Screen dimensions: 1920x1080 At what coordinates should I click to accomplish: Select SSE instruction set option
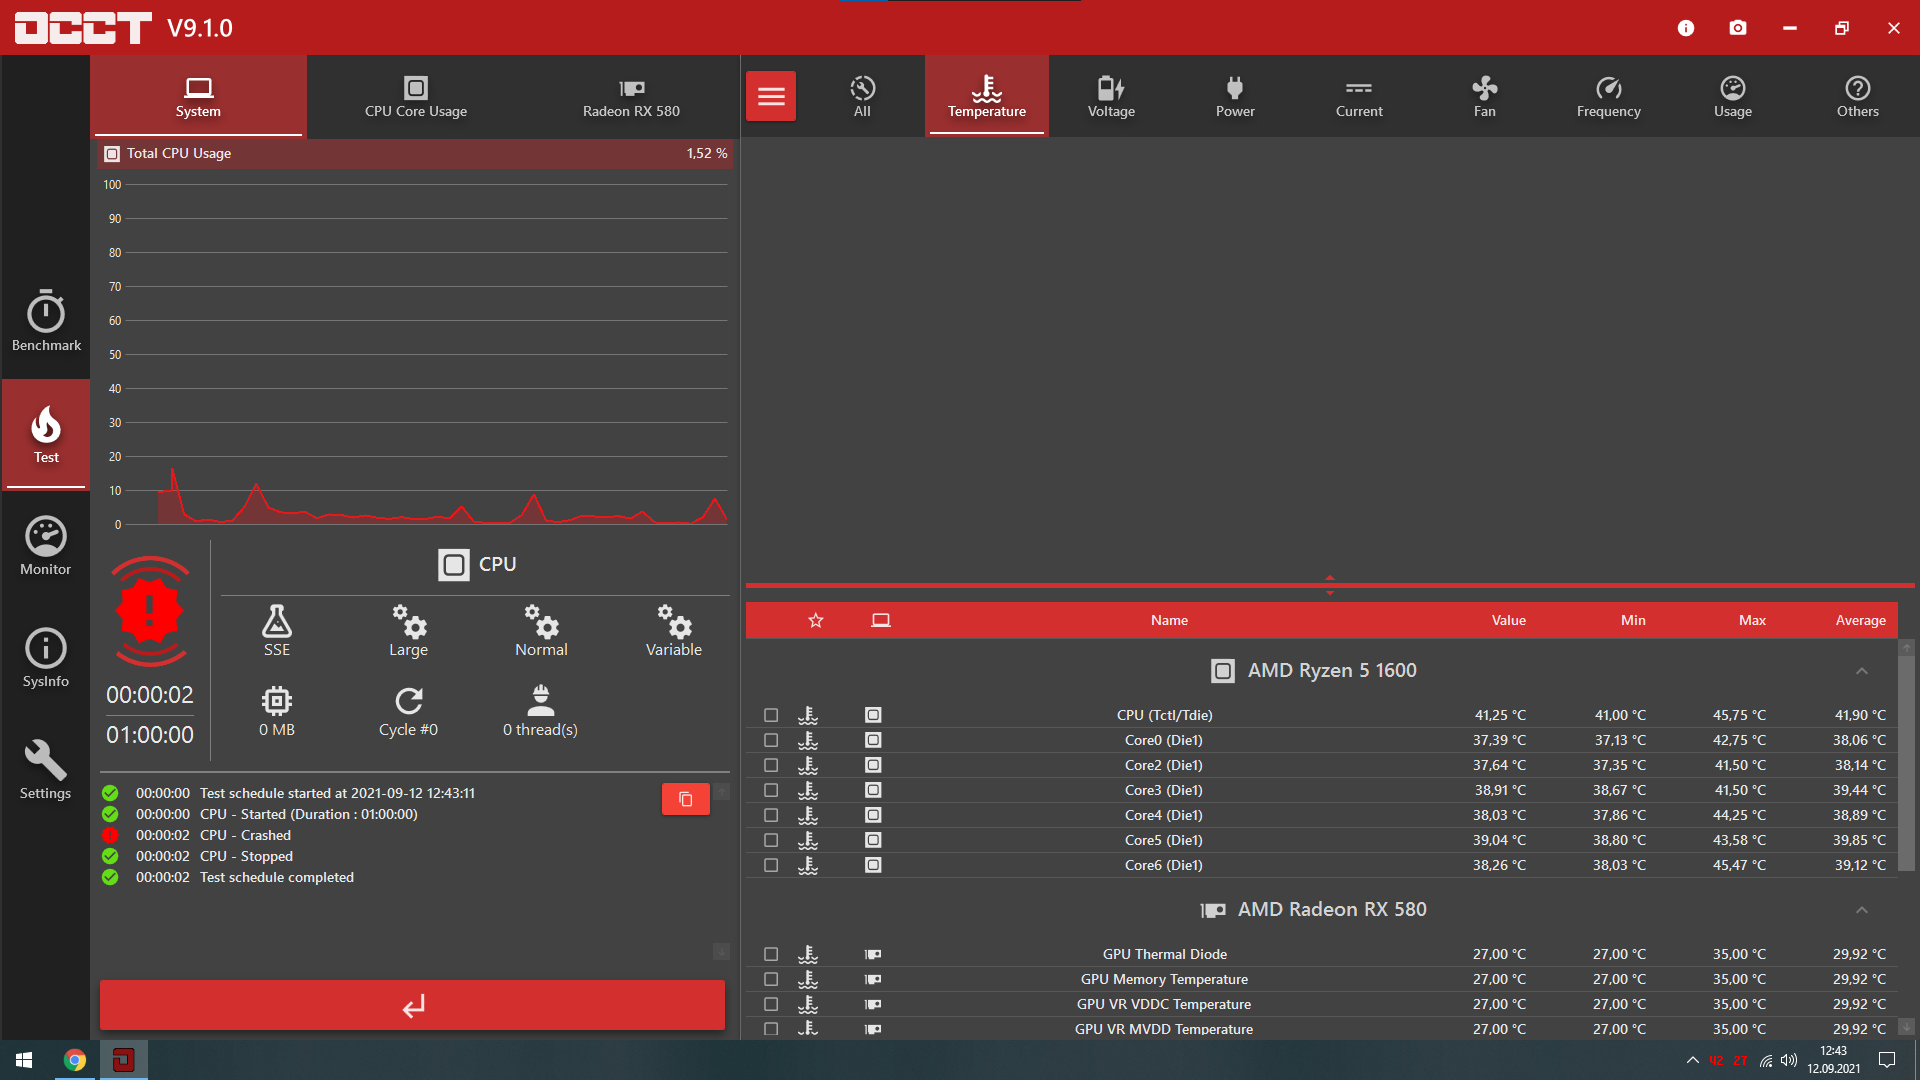coord(277,630)
